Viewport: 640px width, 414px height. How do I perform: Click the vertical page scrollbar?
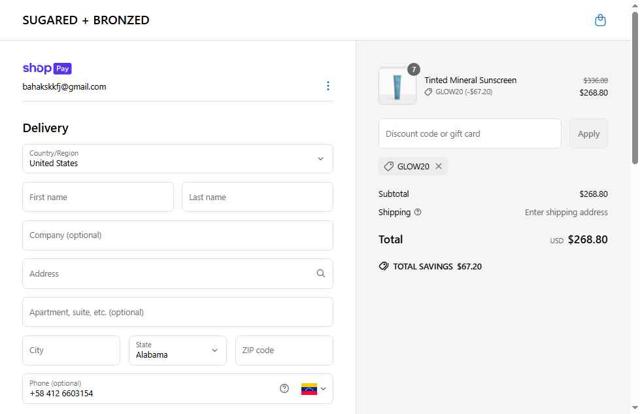click(635, 88)
